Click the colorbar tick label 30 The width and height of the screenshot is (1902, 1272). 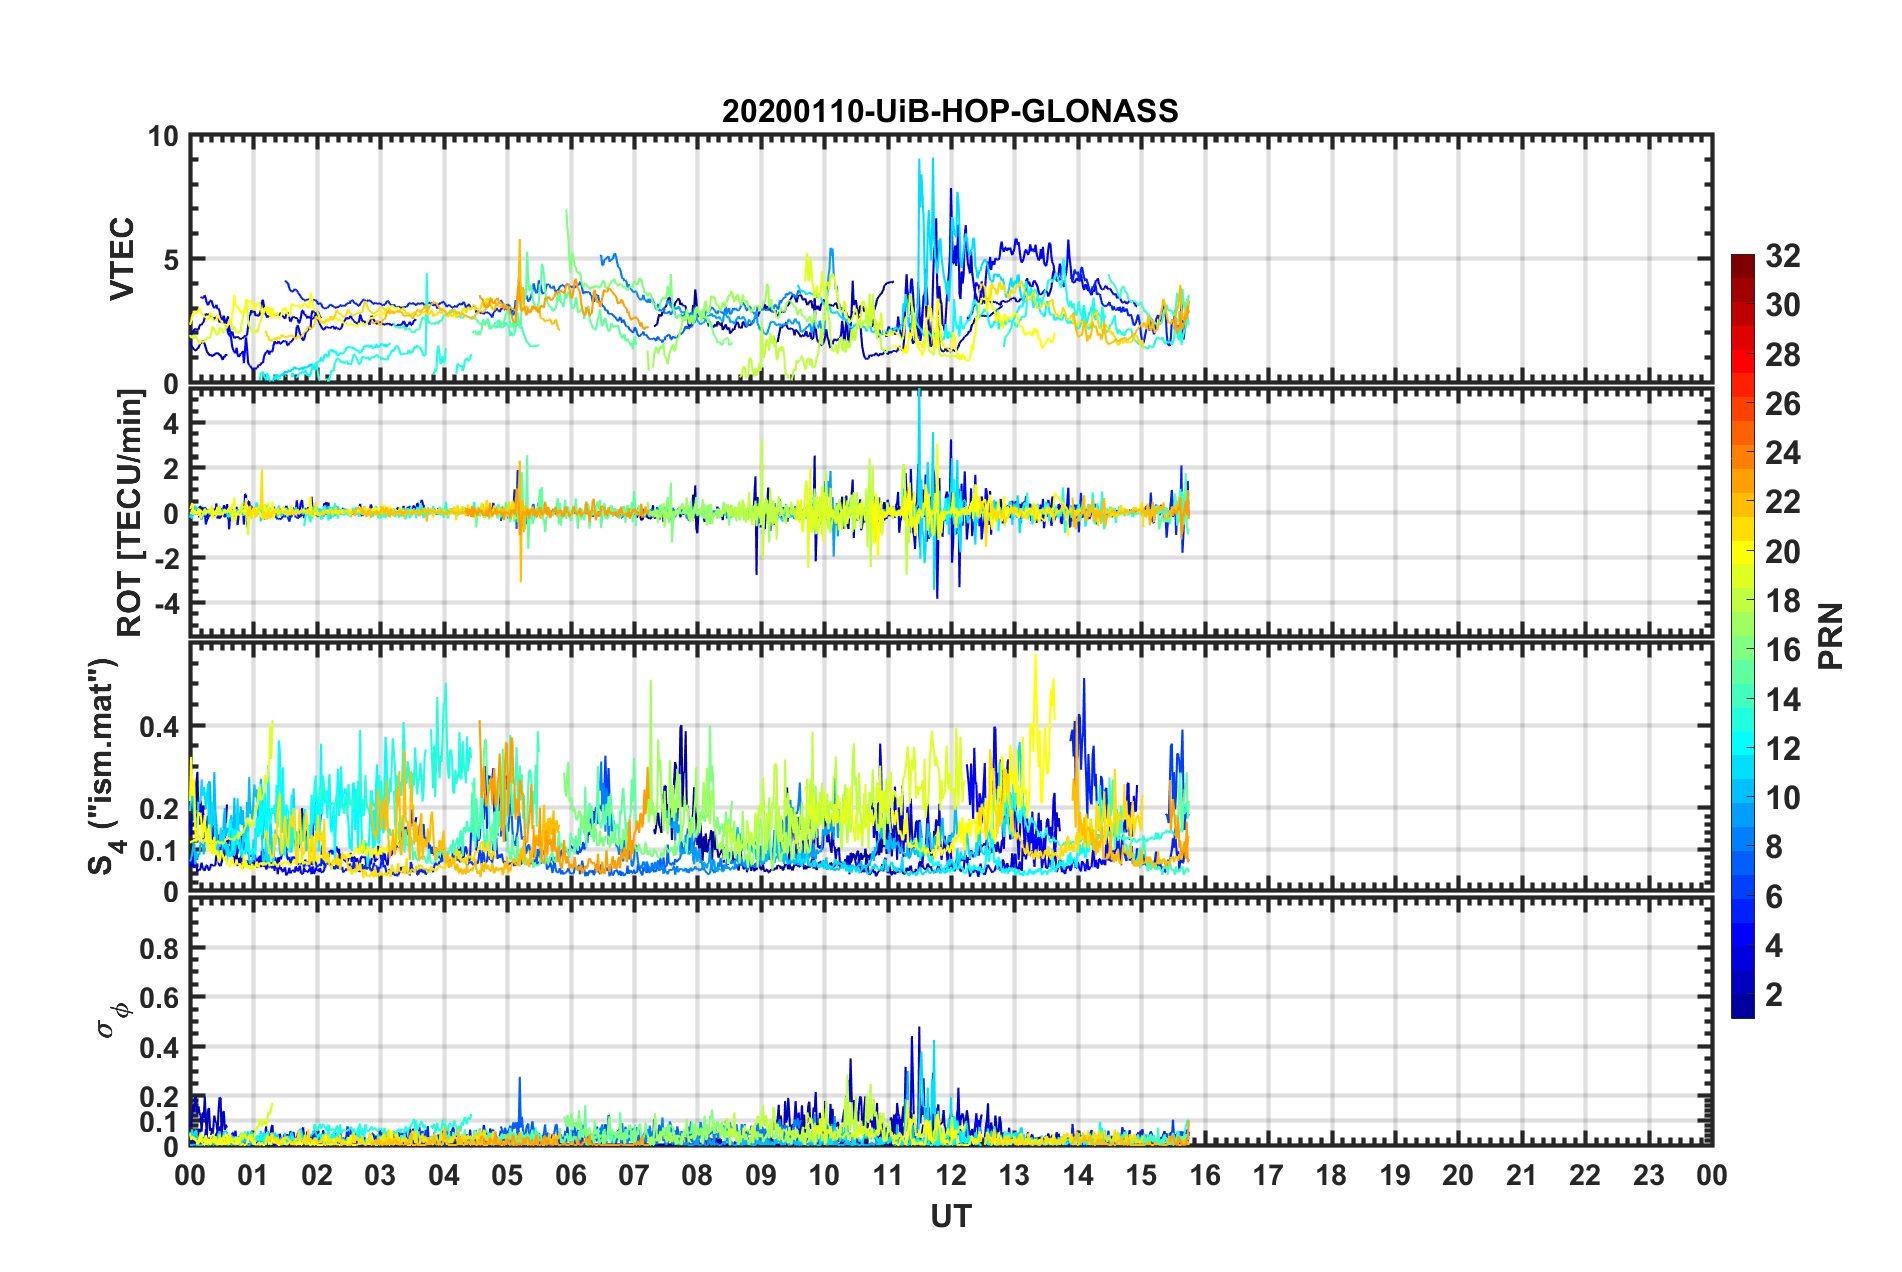[1783, 305]
